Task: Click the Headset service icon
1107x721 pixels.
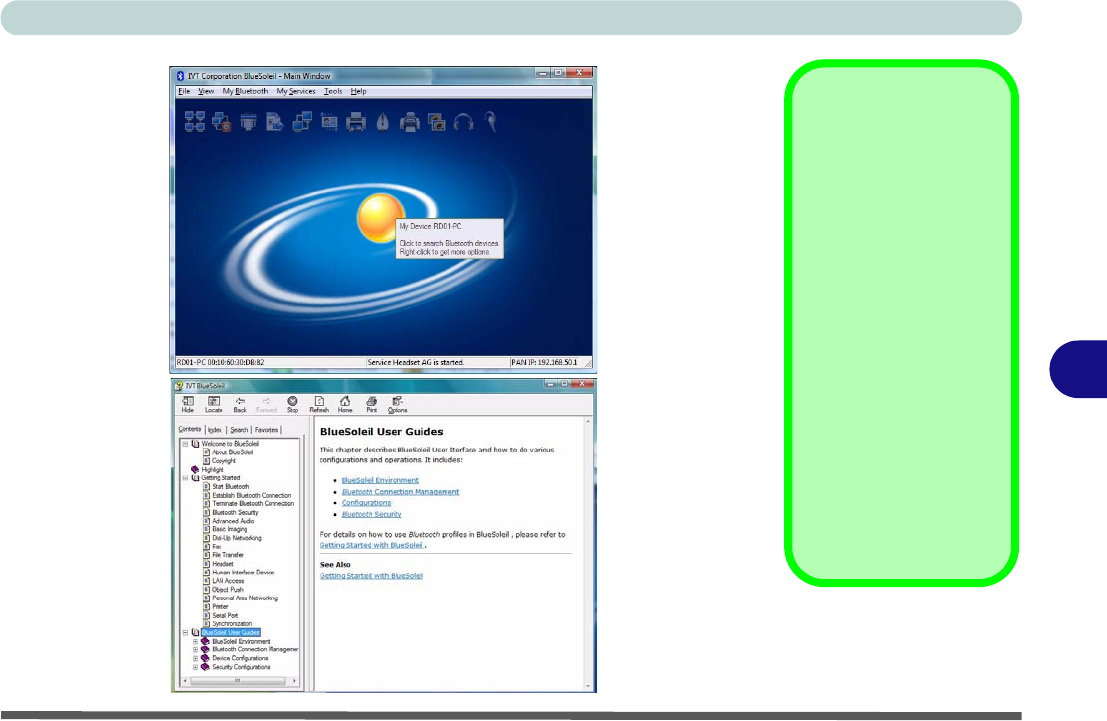Action: [x=491, y=121]
